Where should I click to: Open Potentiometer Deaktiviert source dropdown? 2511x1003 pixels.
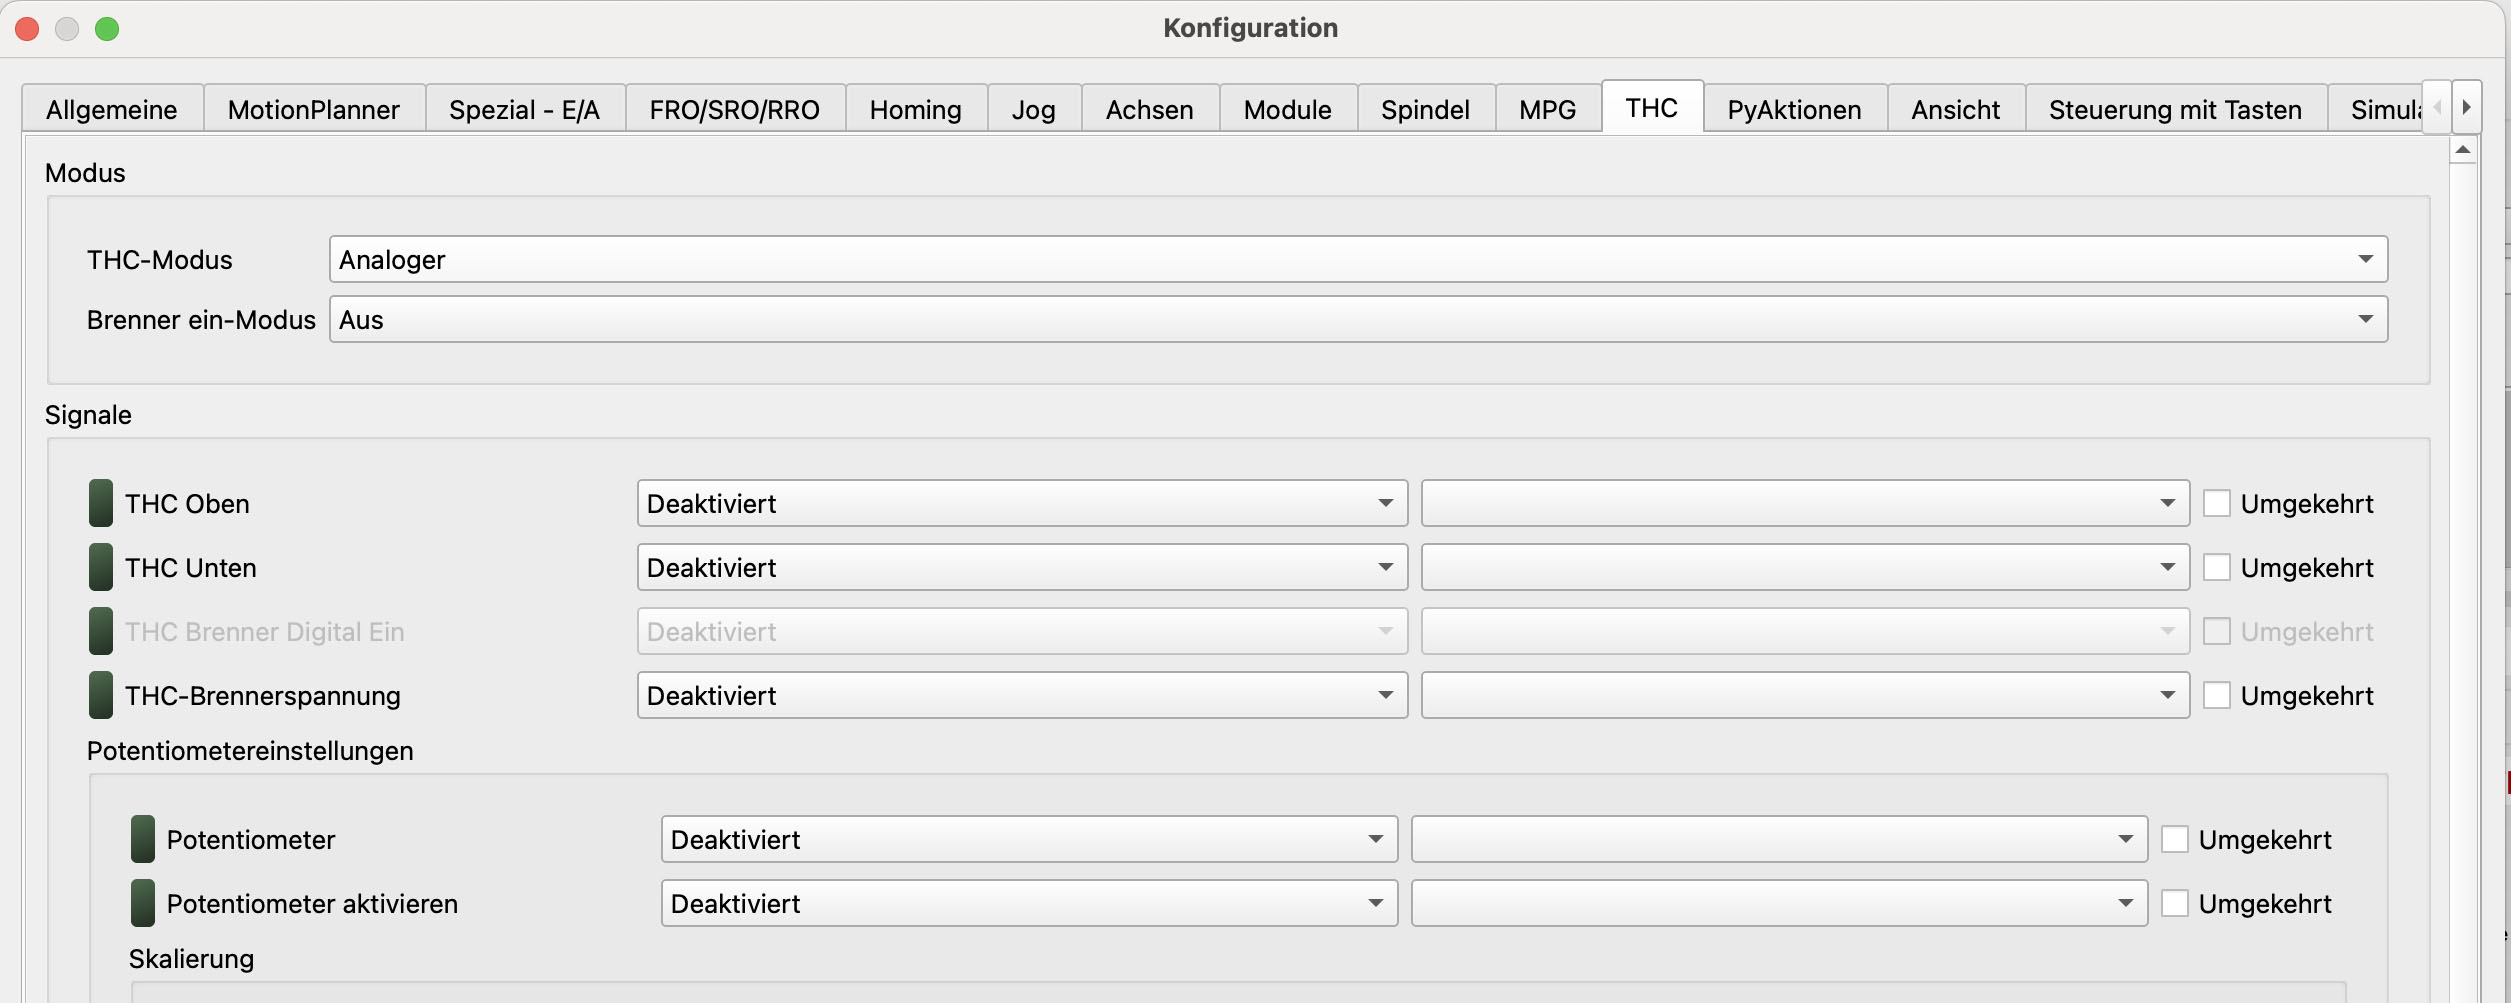1028,839
